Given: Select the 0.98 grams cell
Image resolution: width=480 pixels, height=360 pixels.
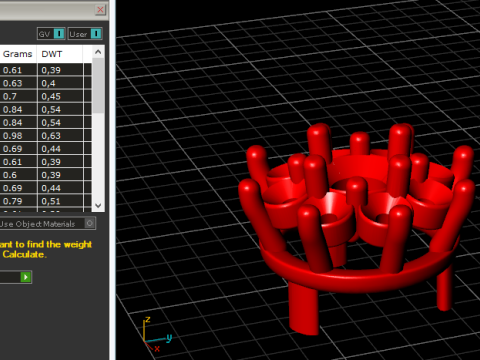Looking at the screenshot, I should [x=18, y=136].
